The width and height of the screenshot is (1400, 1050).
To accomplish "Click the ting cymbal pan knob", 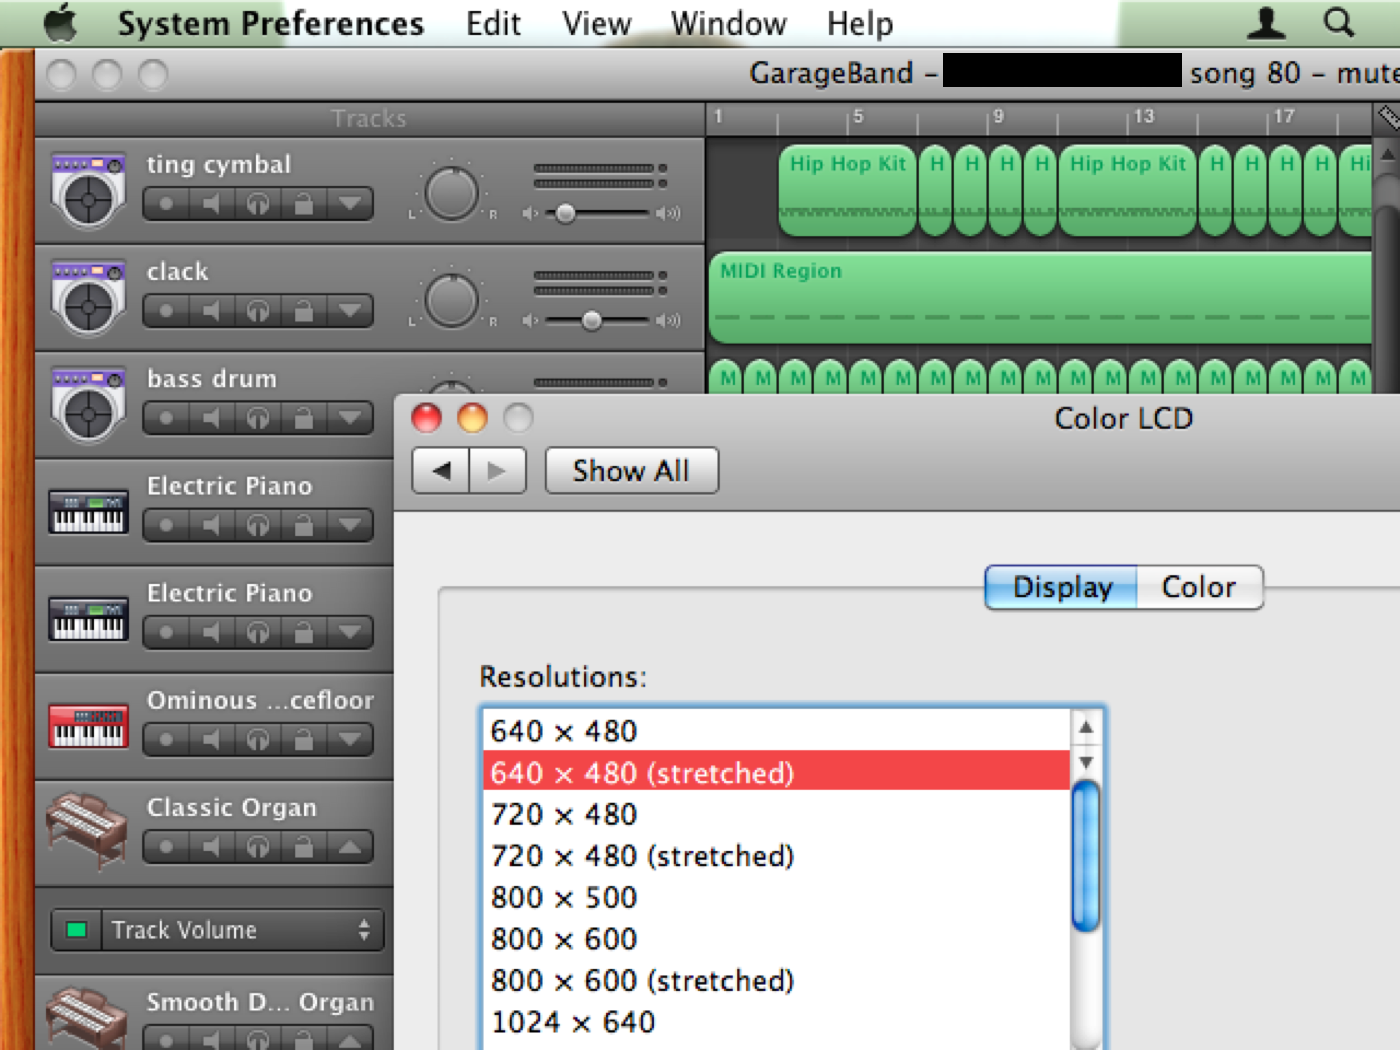I will click(451, 194).
